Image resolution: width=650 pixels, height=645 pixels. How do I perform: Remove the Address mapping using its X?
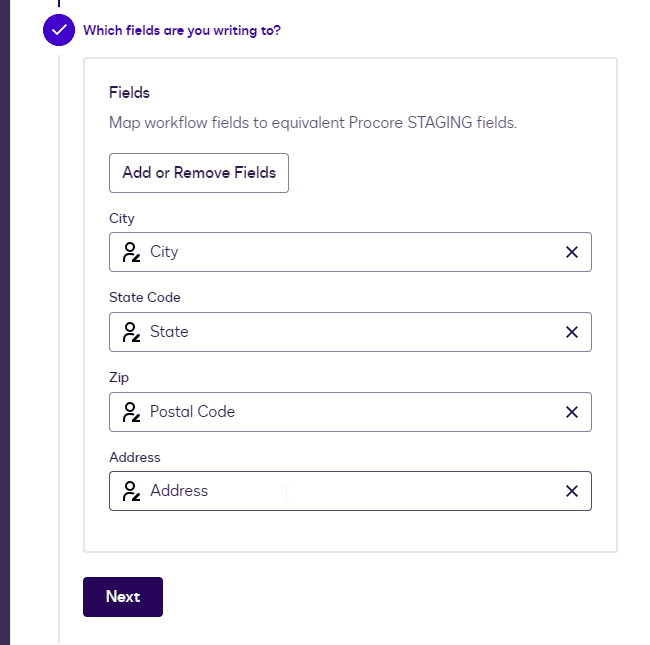(572, 491)
